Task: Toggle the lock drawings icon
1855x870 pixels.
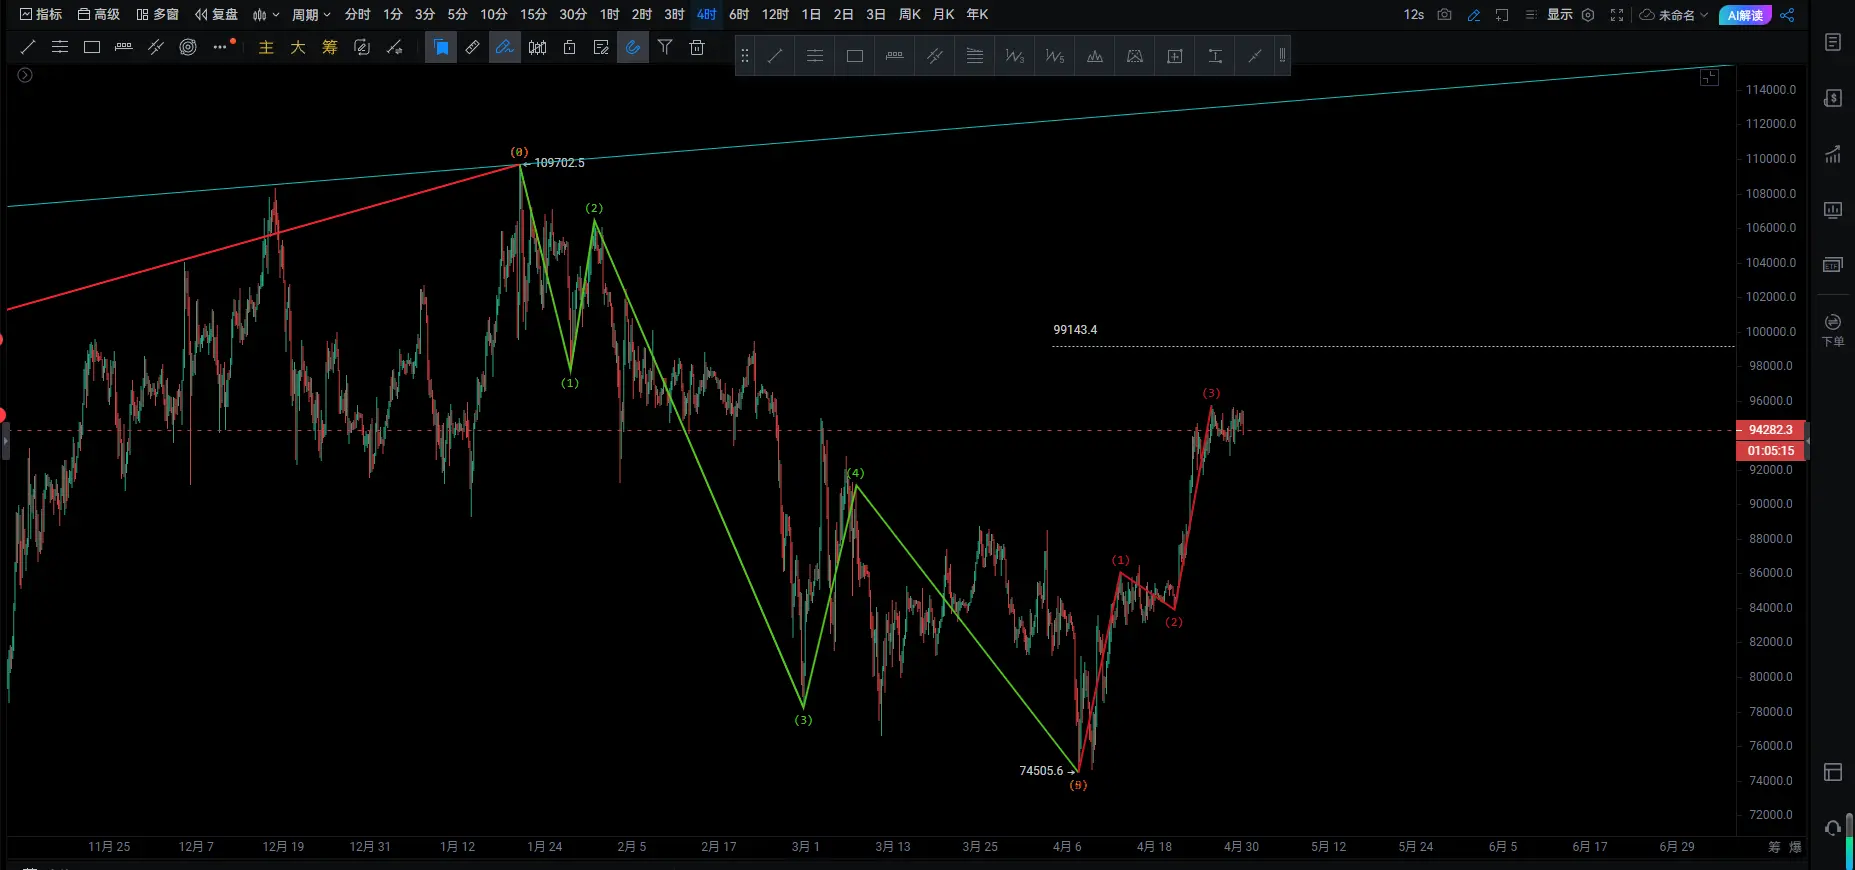Action: [x=569, y=47]
